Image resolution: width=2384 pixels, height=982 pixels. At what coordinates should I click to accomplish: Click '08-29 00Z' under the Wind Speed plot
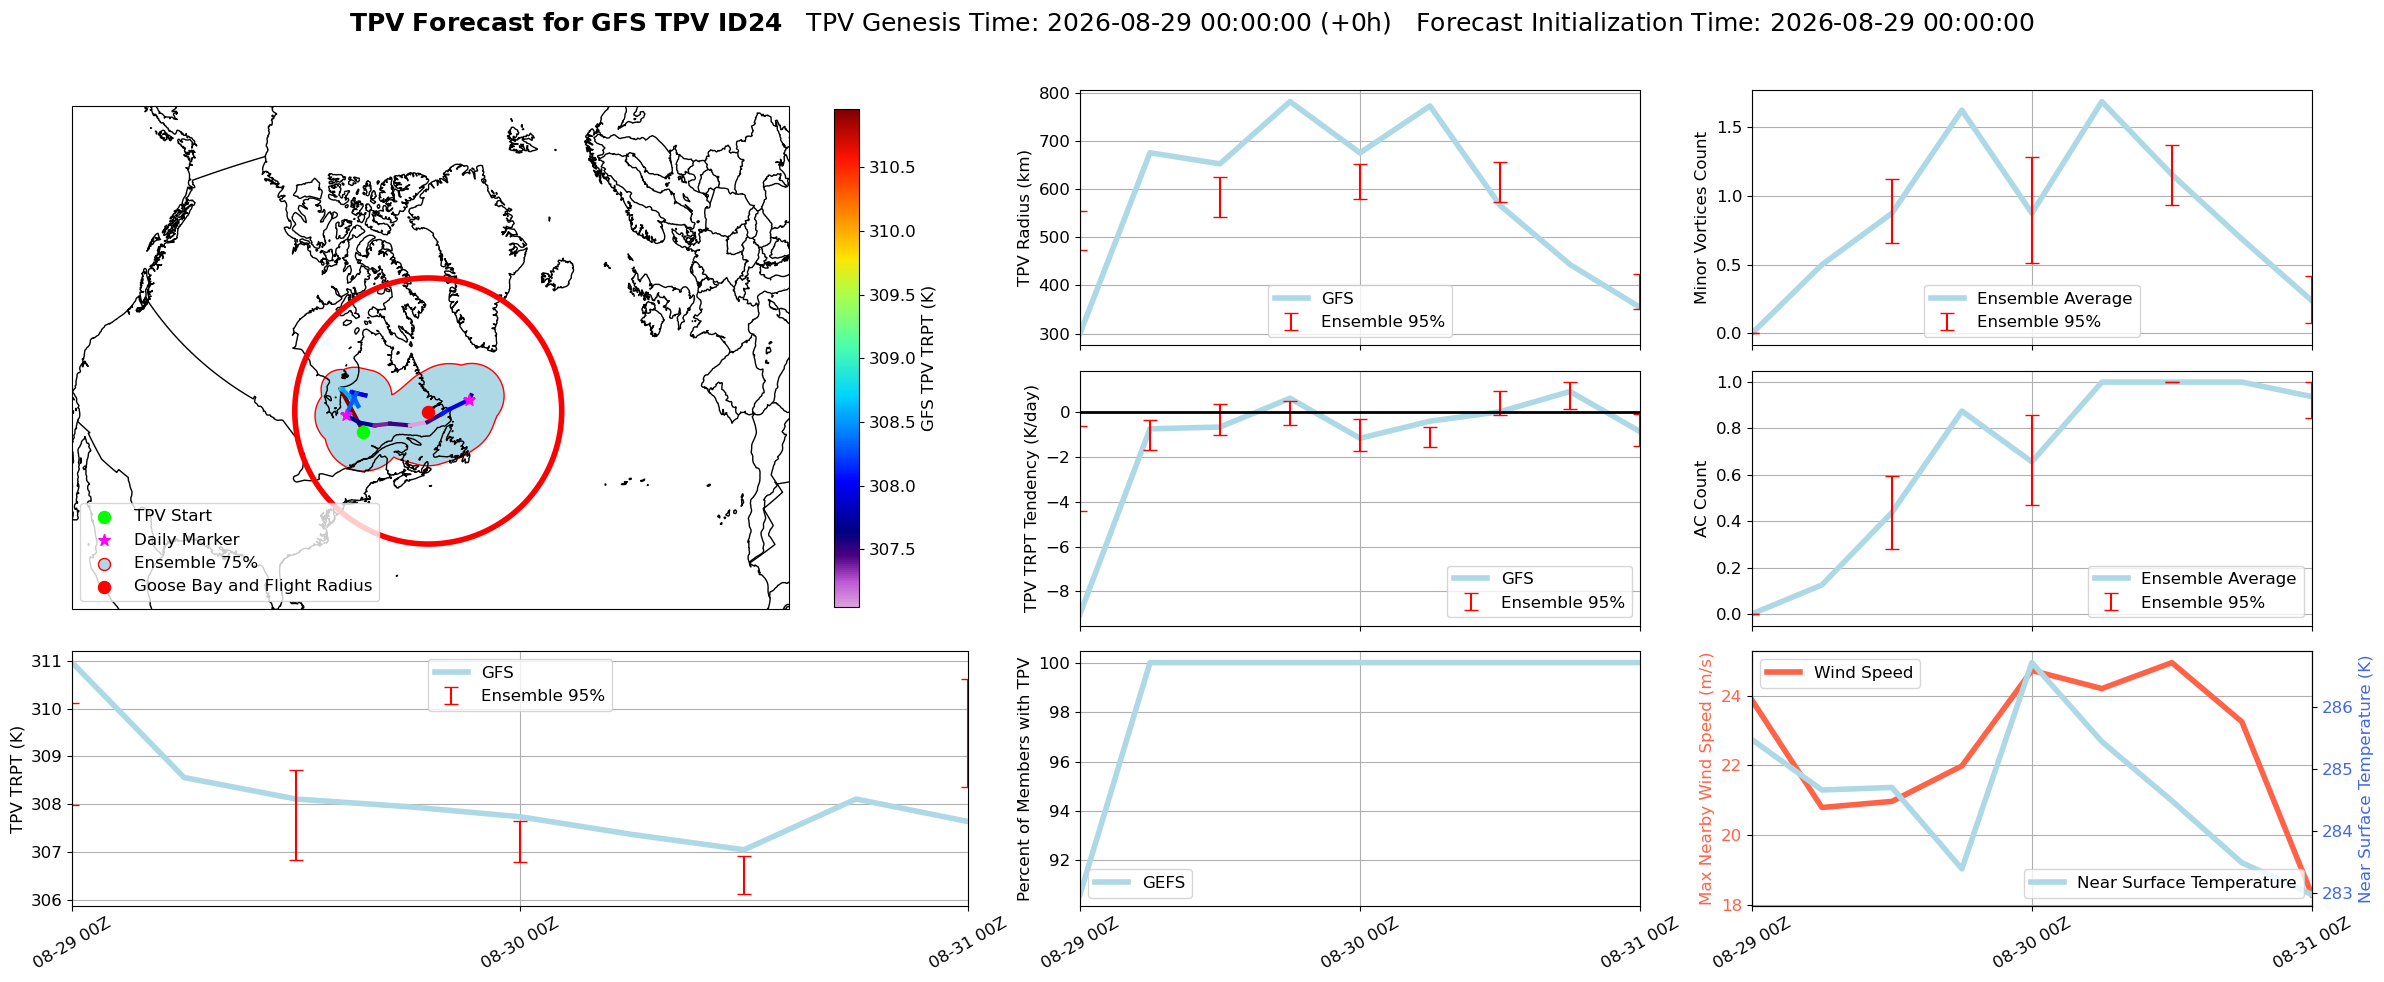pyautogui.click(x=1751, y=943)
